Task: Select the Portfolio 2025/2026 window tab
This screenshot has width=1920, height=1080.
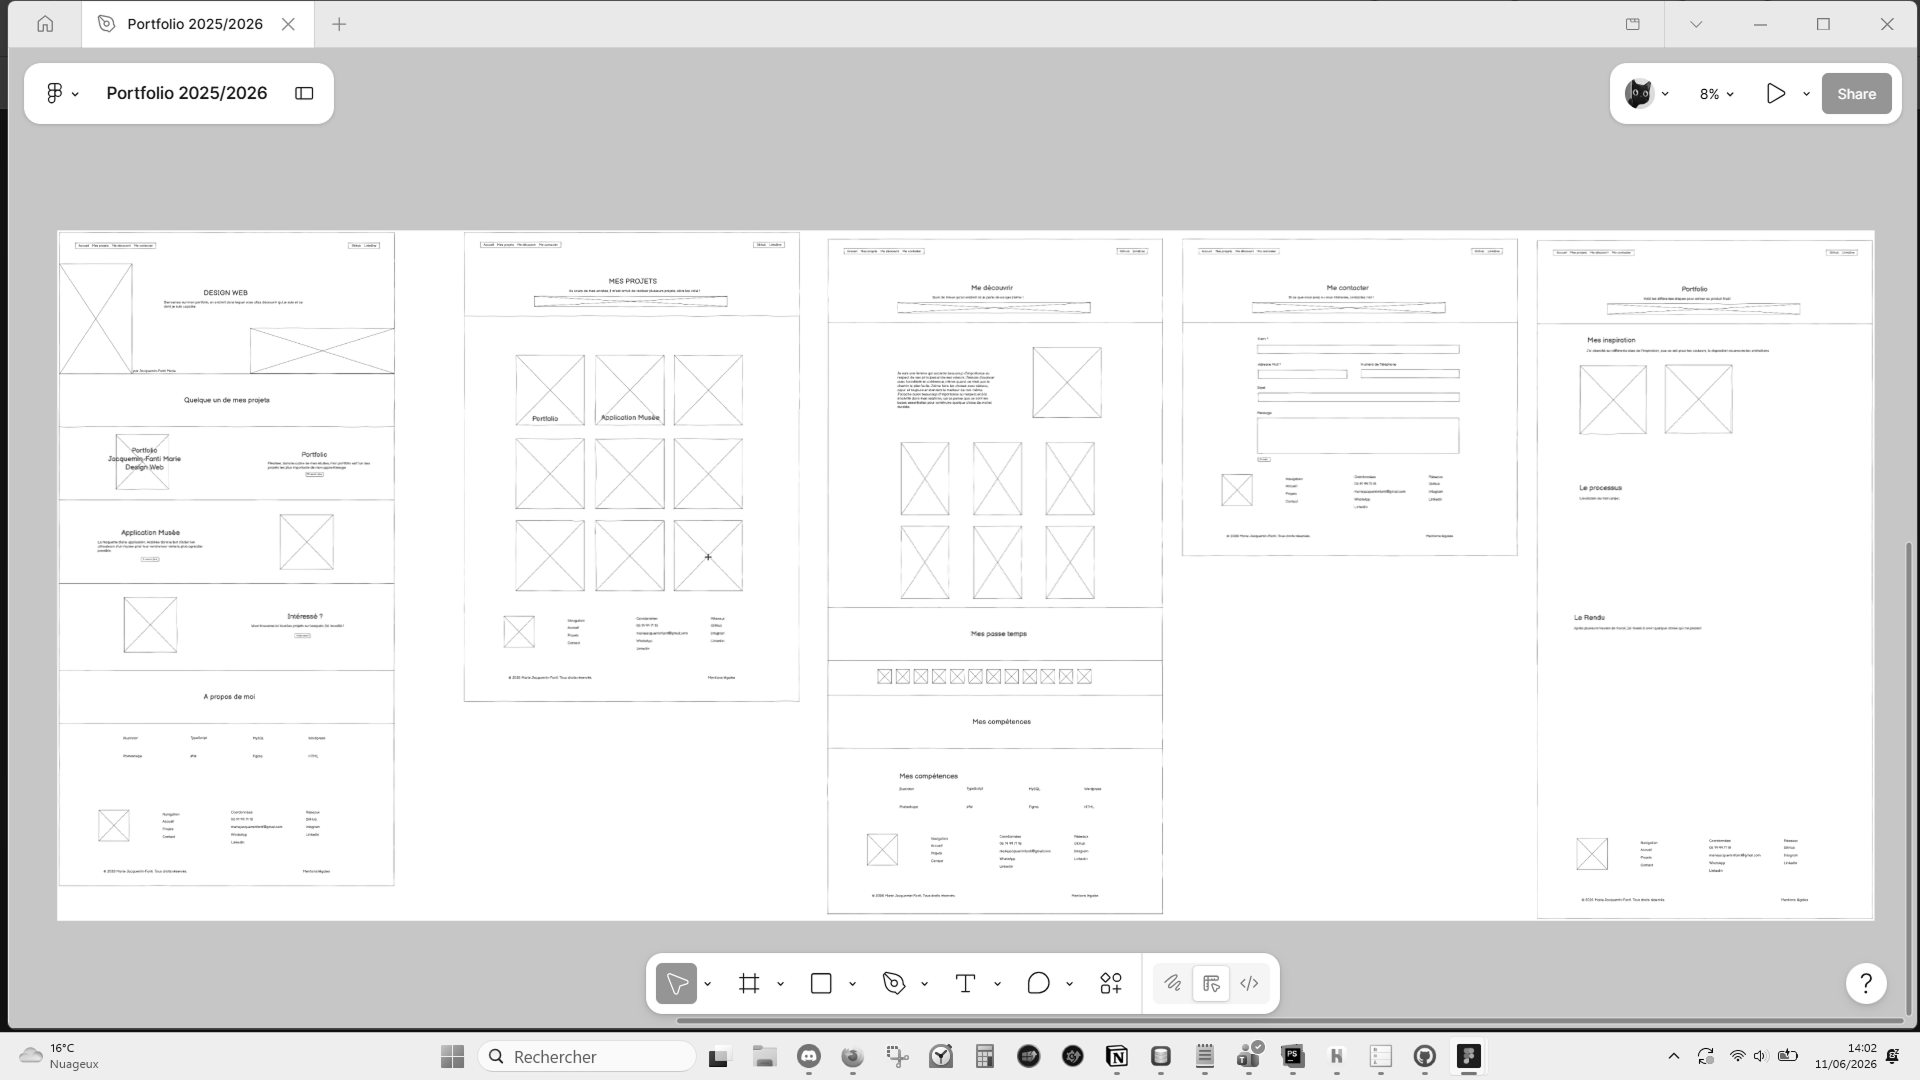Action: click(x=196, y=24)
